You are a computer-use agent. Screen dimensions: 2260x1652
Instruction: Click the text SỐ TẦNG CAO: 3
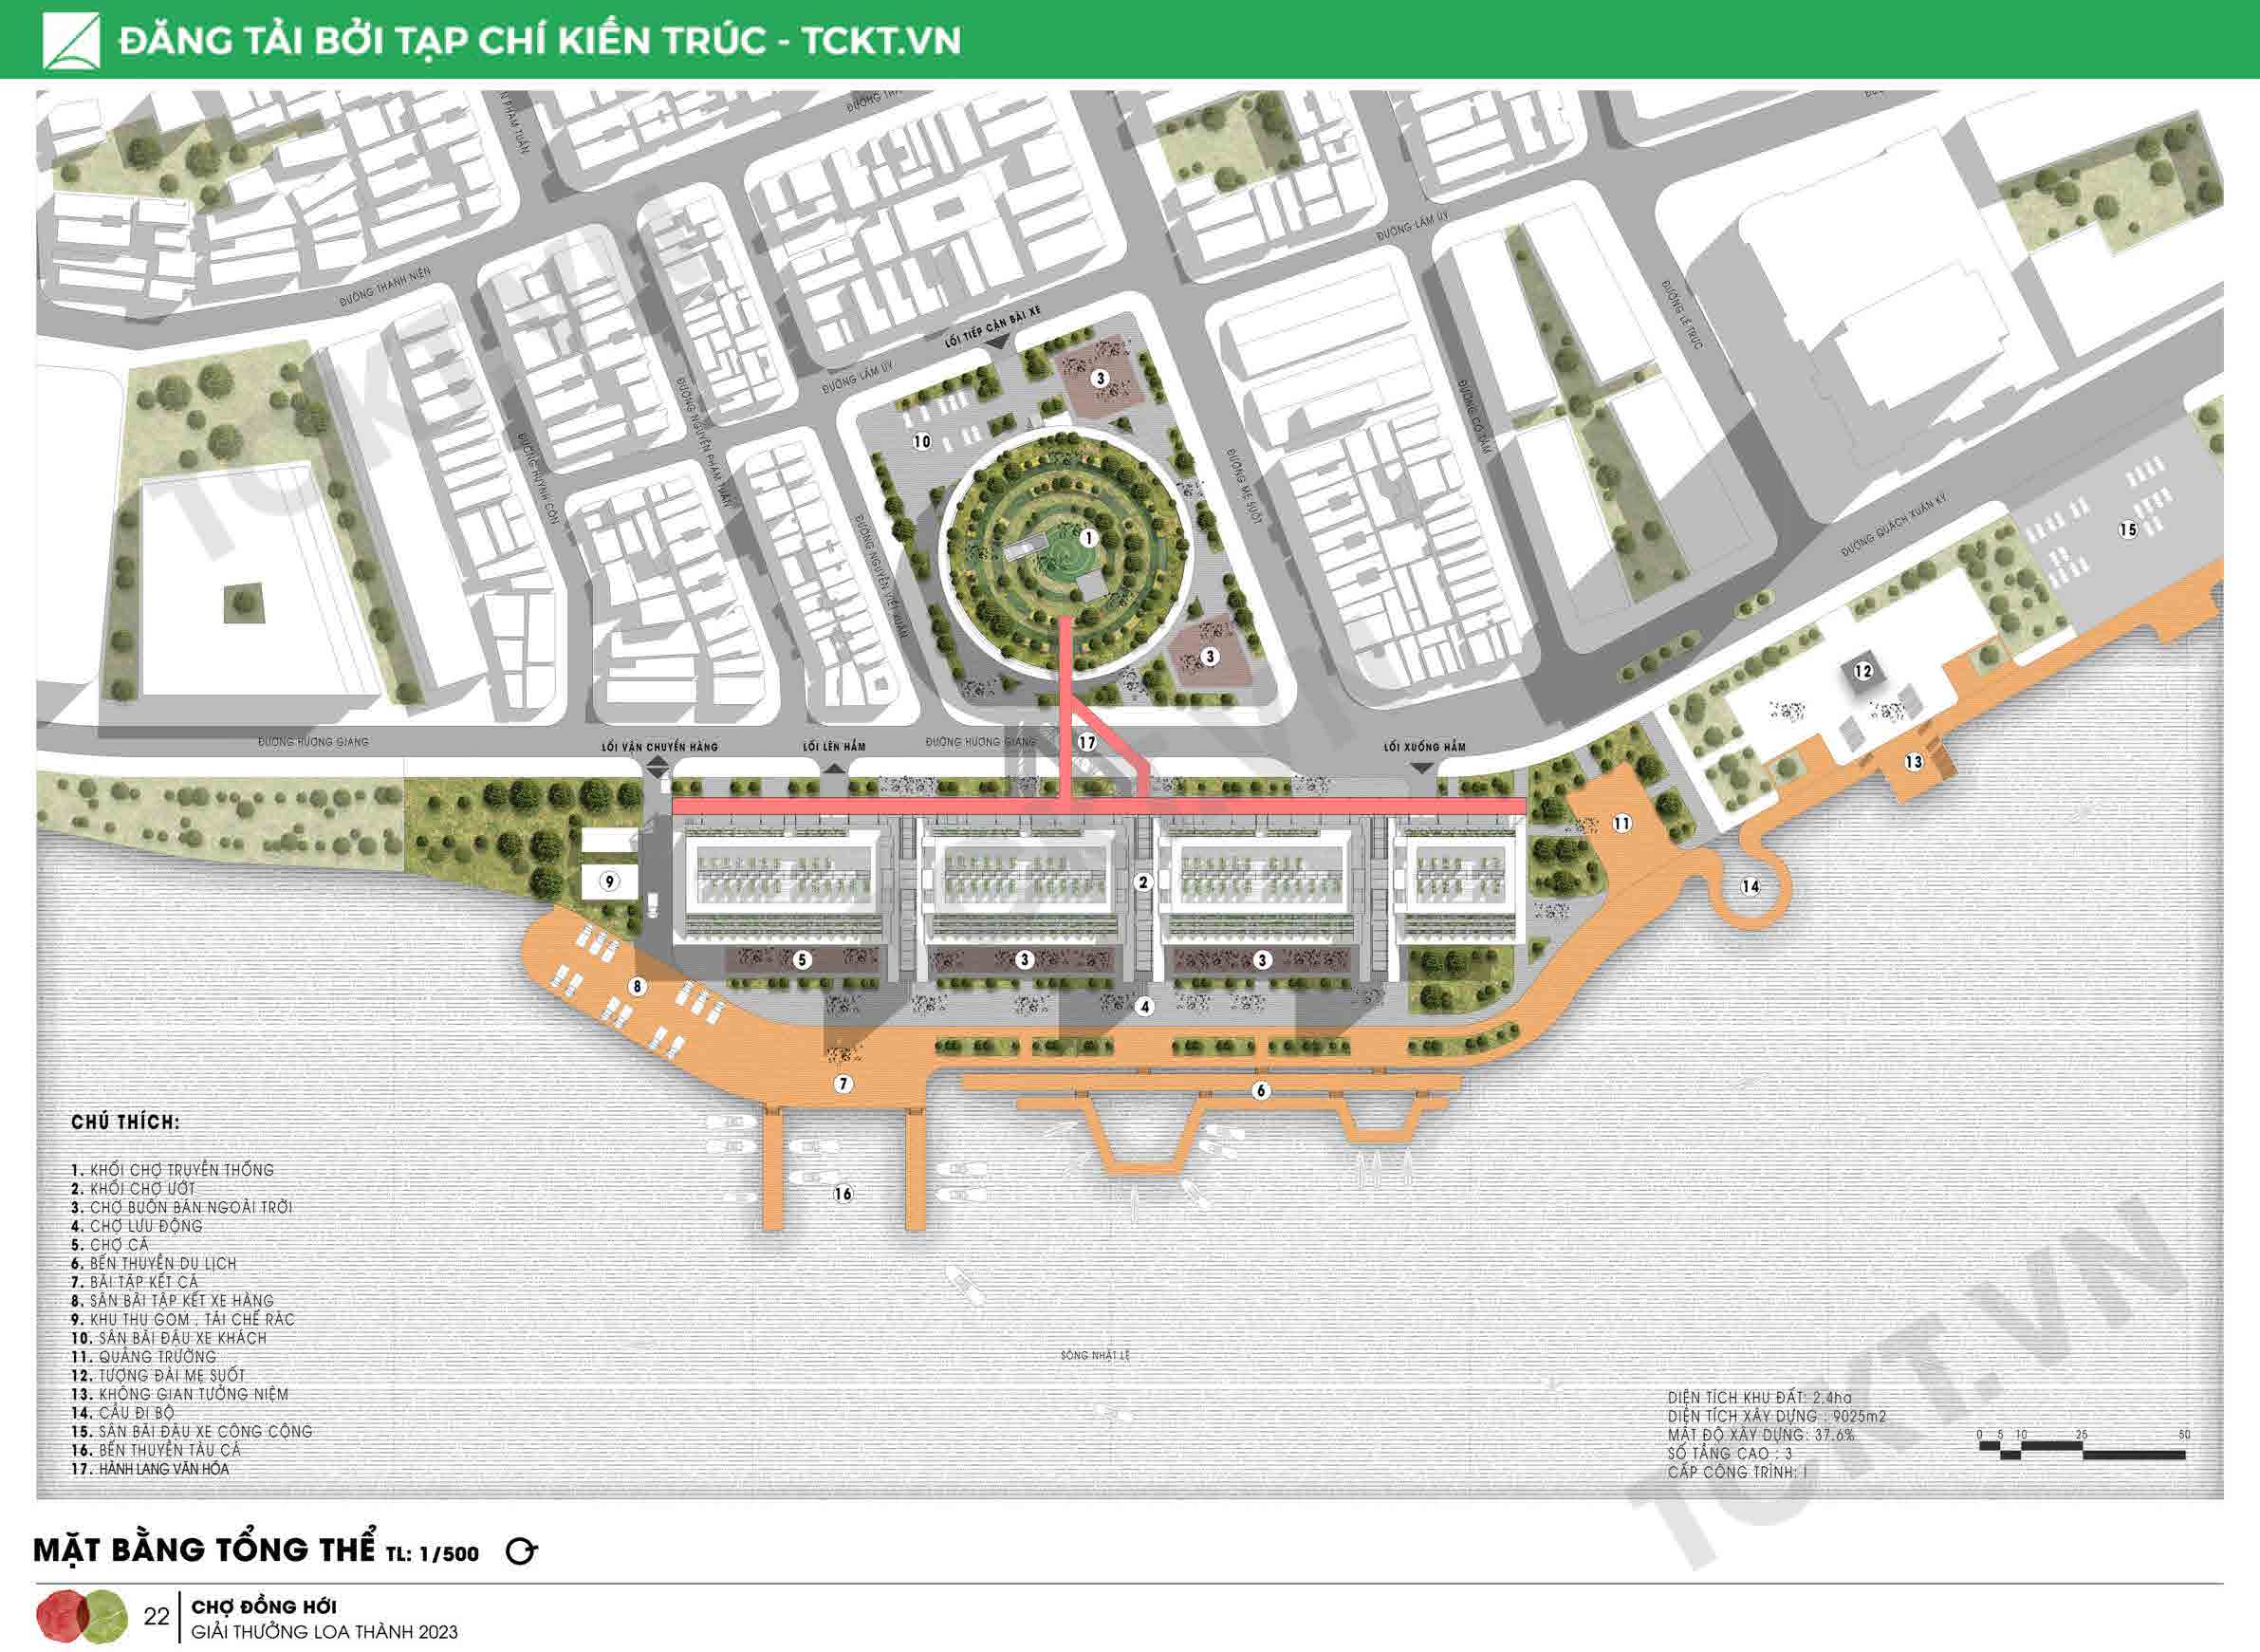(x=1730, y=1454)
